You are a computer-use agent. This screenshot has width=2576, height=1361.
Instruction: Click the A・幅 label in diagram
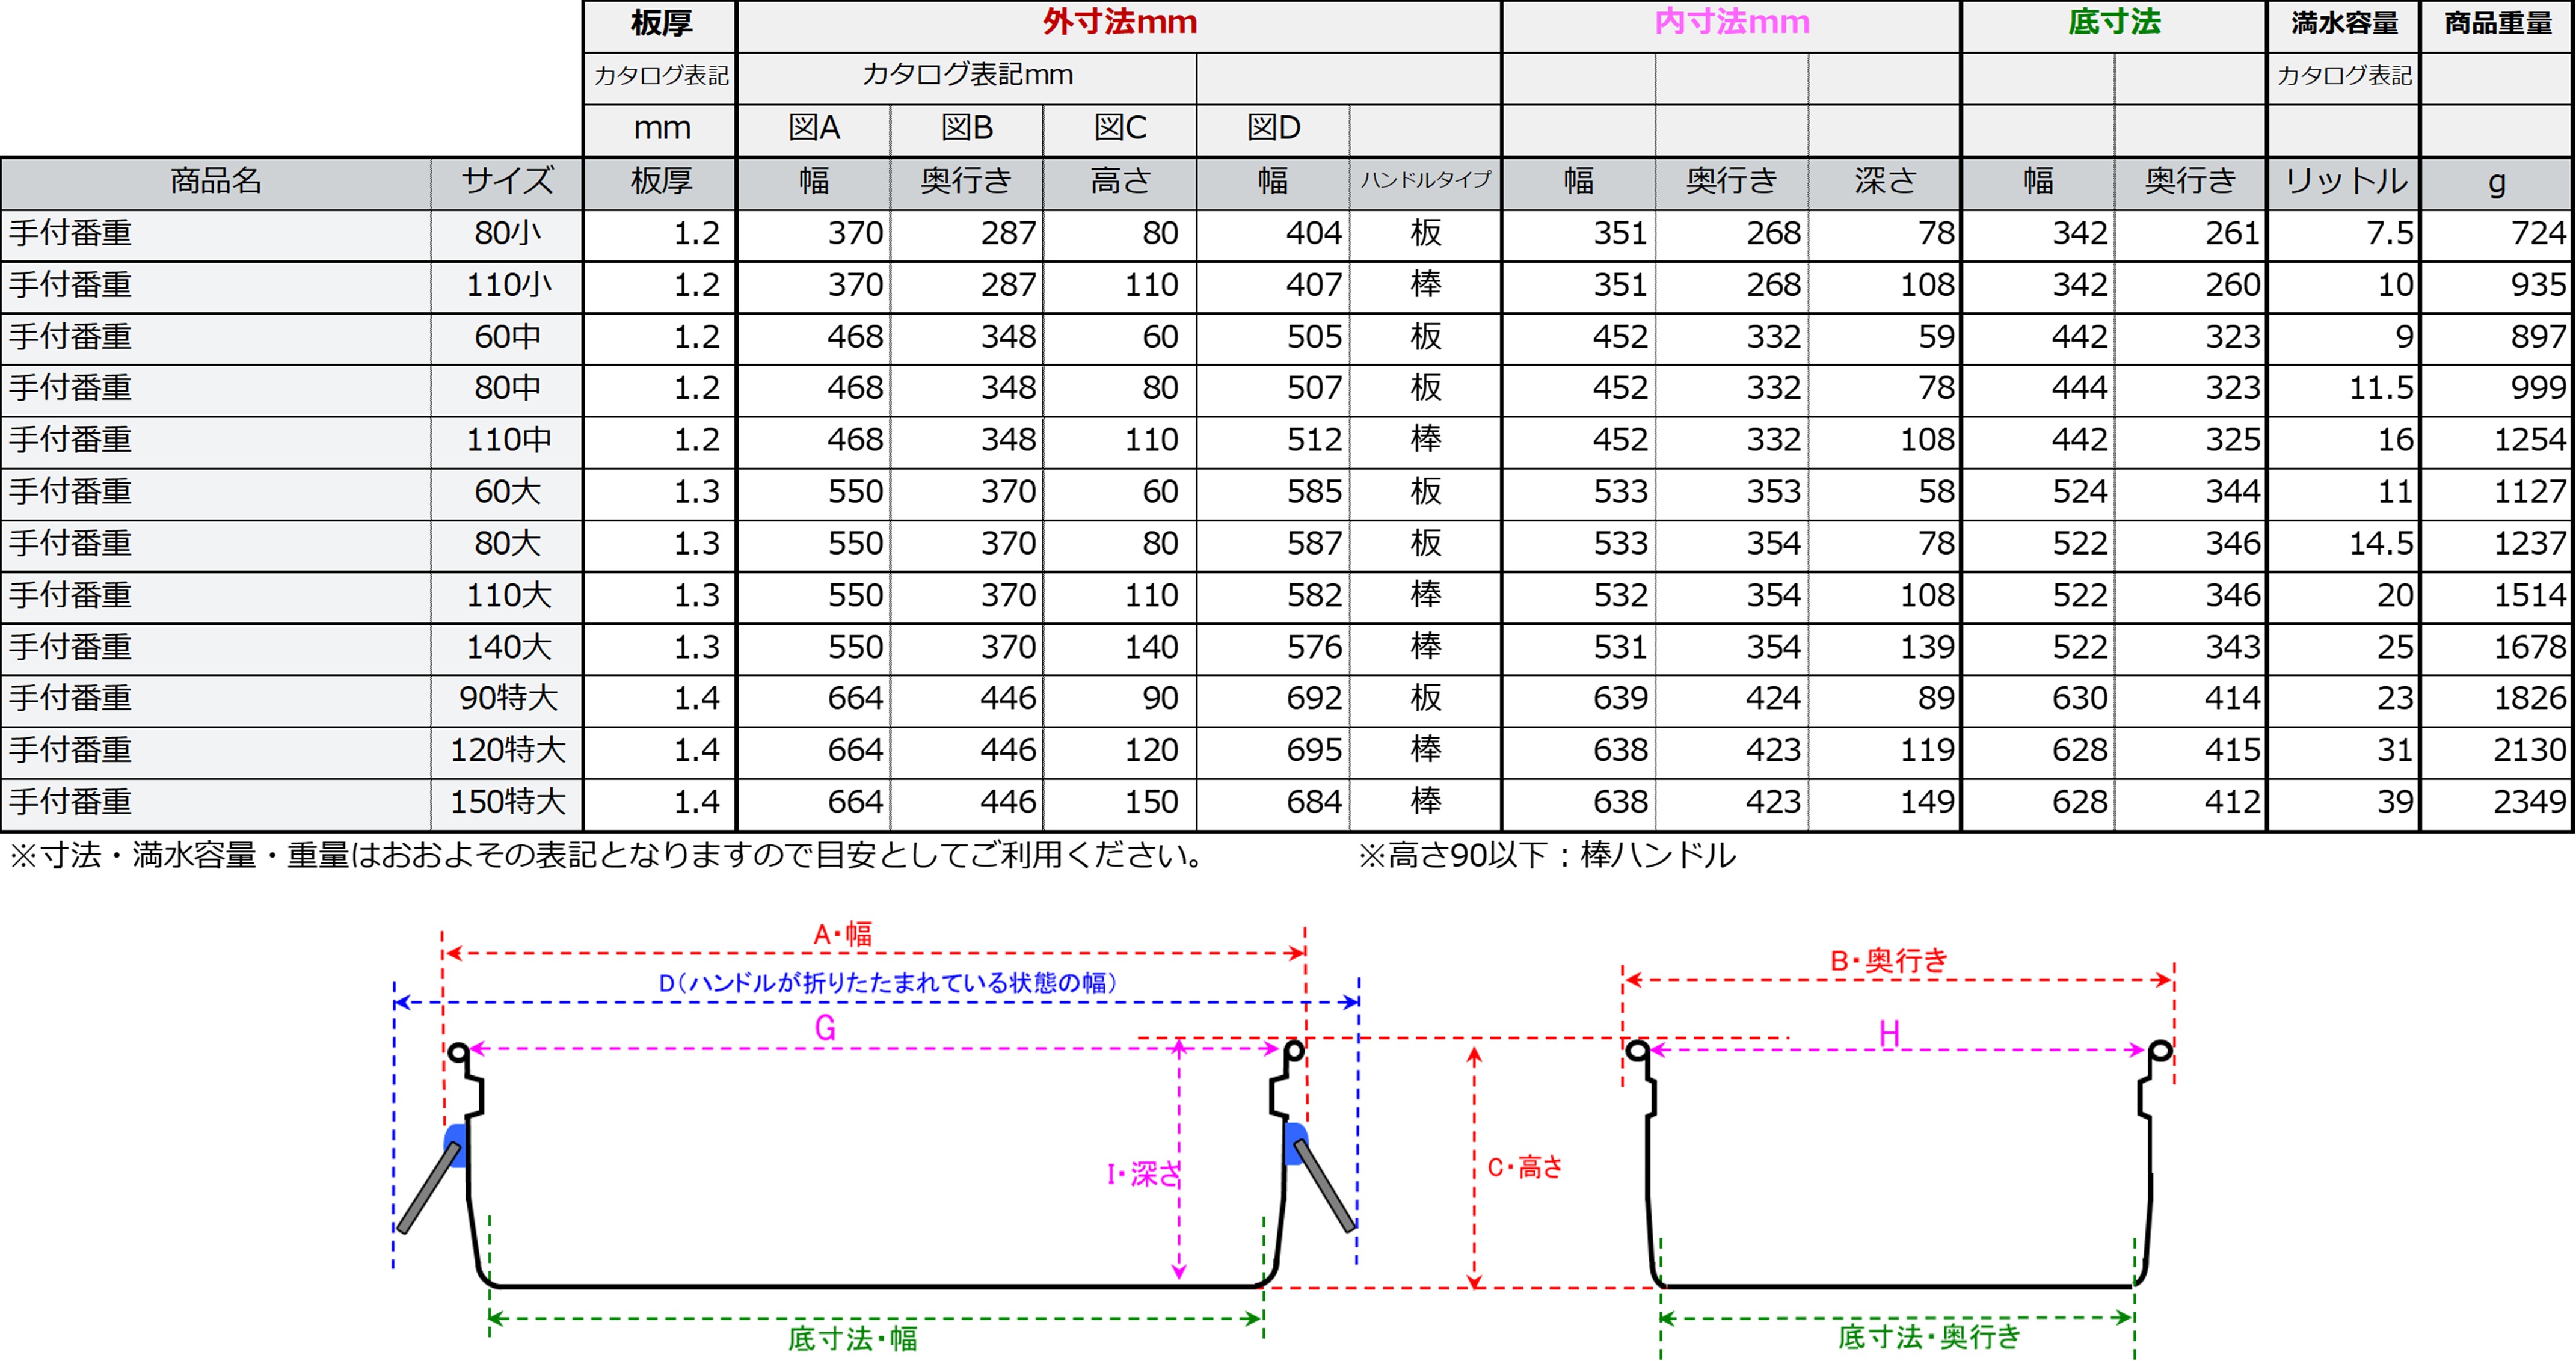click(842, 934)
